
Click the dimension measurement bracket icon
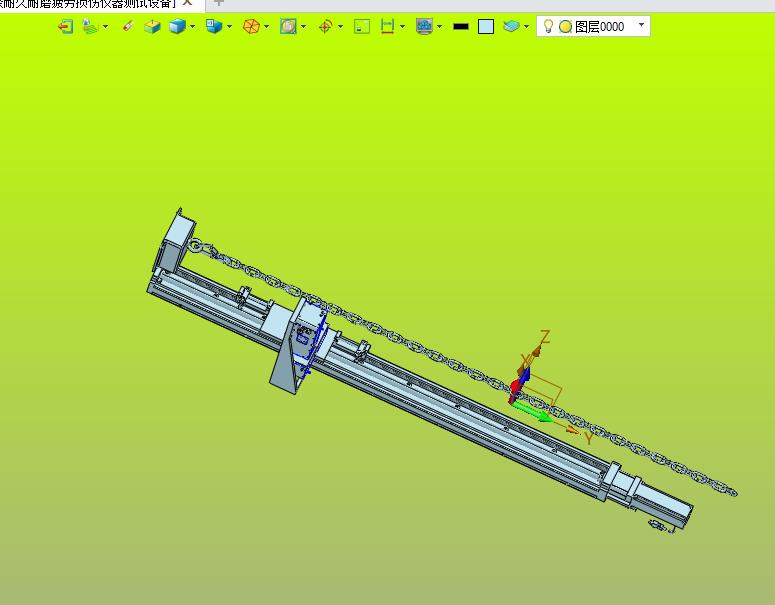387,26
